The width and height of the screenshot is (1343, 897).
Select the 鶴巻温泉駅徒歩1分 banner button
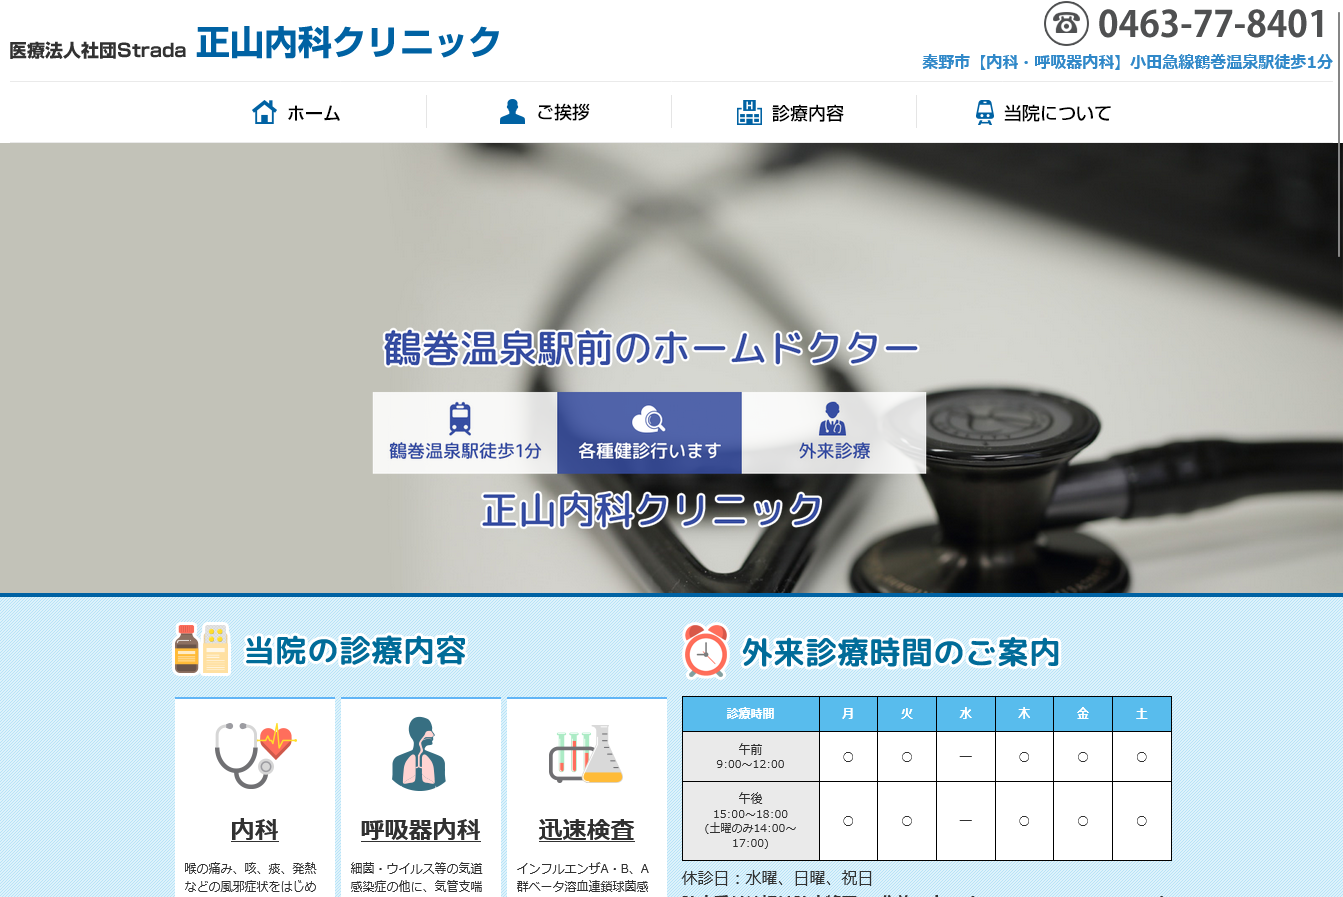465,433
